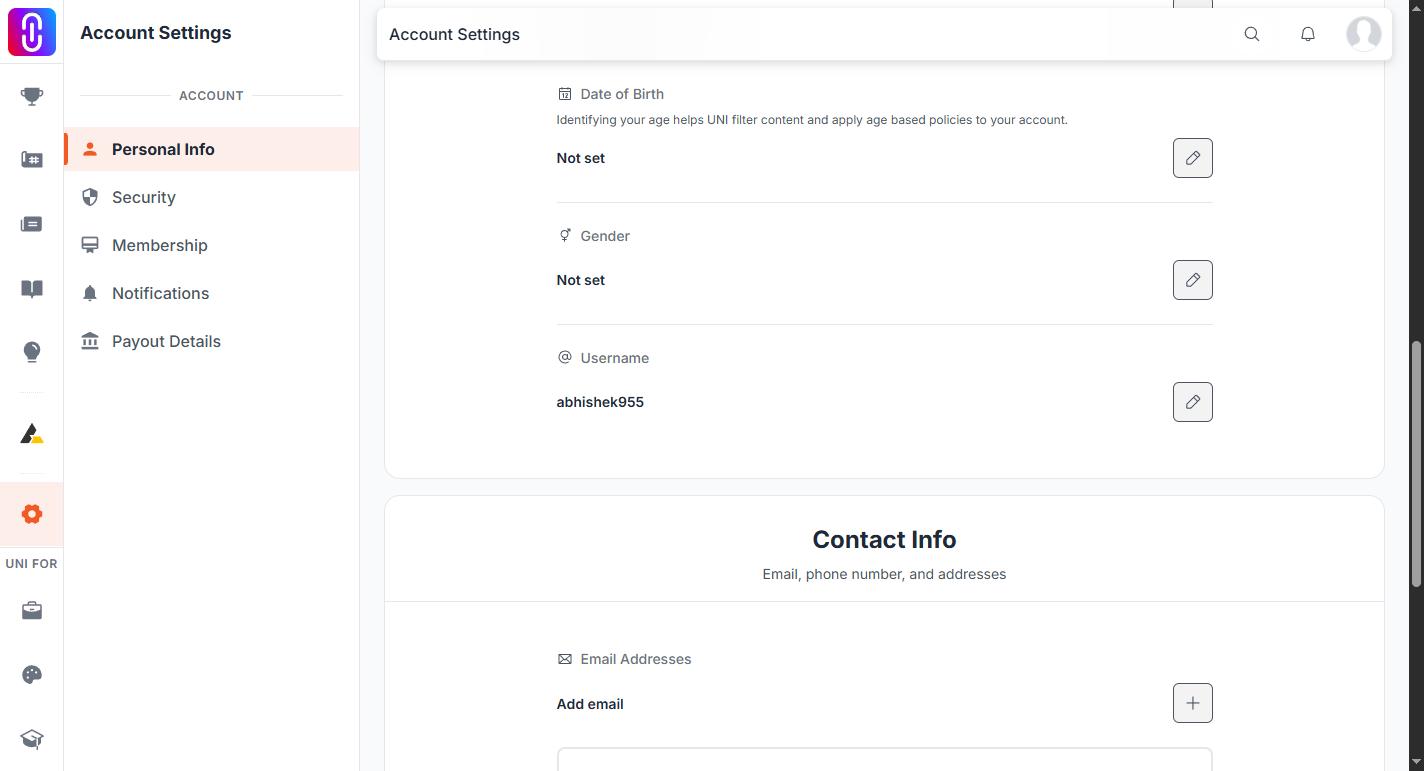This screenshot has height=771, width=1424.
Task: Open the briefcase sidebar icon
Action: [32, 610]
